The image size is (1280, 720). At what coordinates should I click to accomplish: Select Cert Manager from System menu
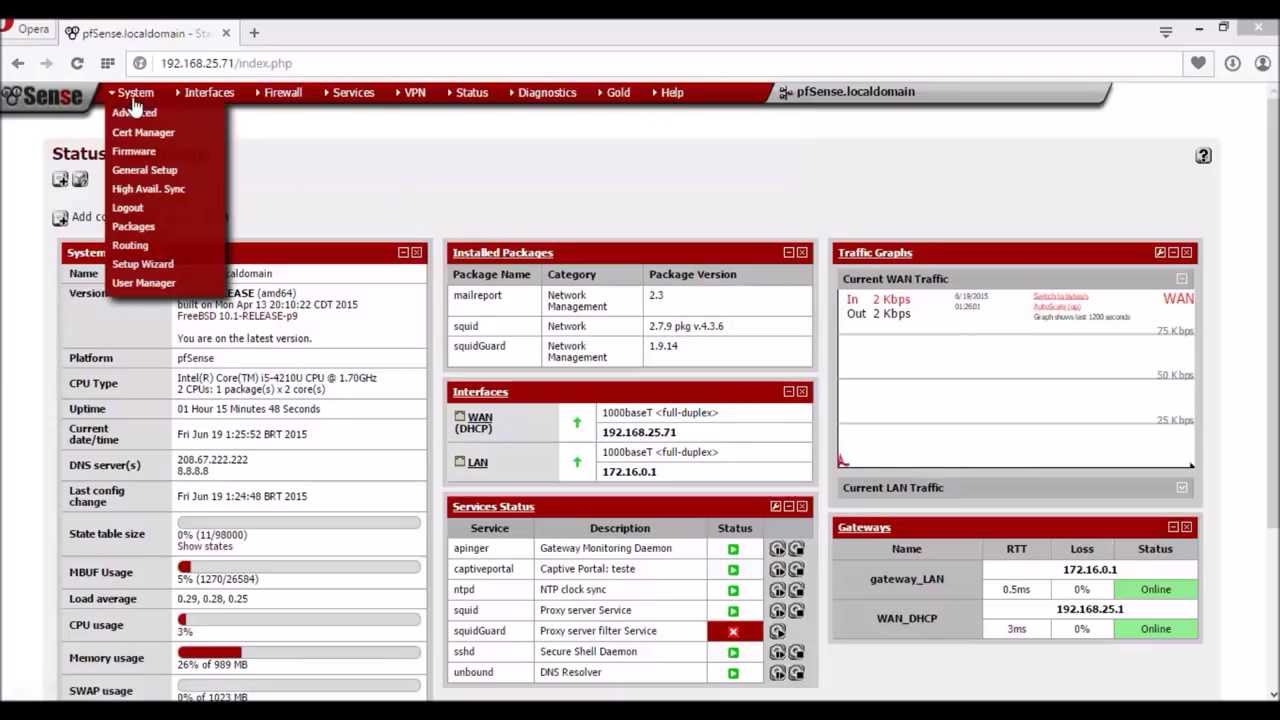143,132
